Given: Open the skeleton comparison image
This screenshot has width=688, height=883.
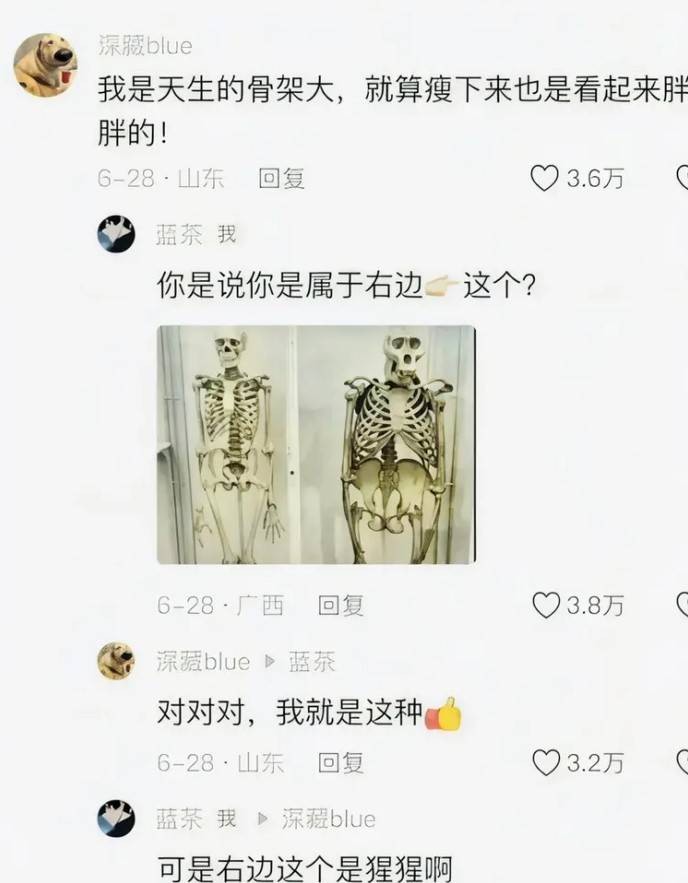Looking at the screenshot, I should (316, 444).
